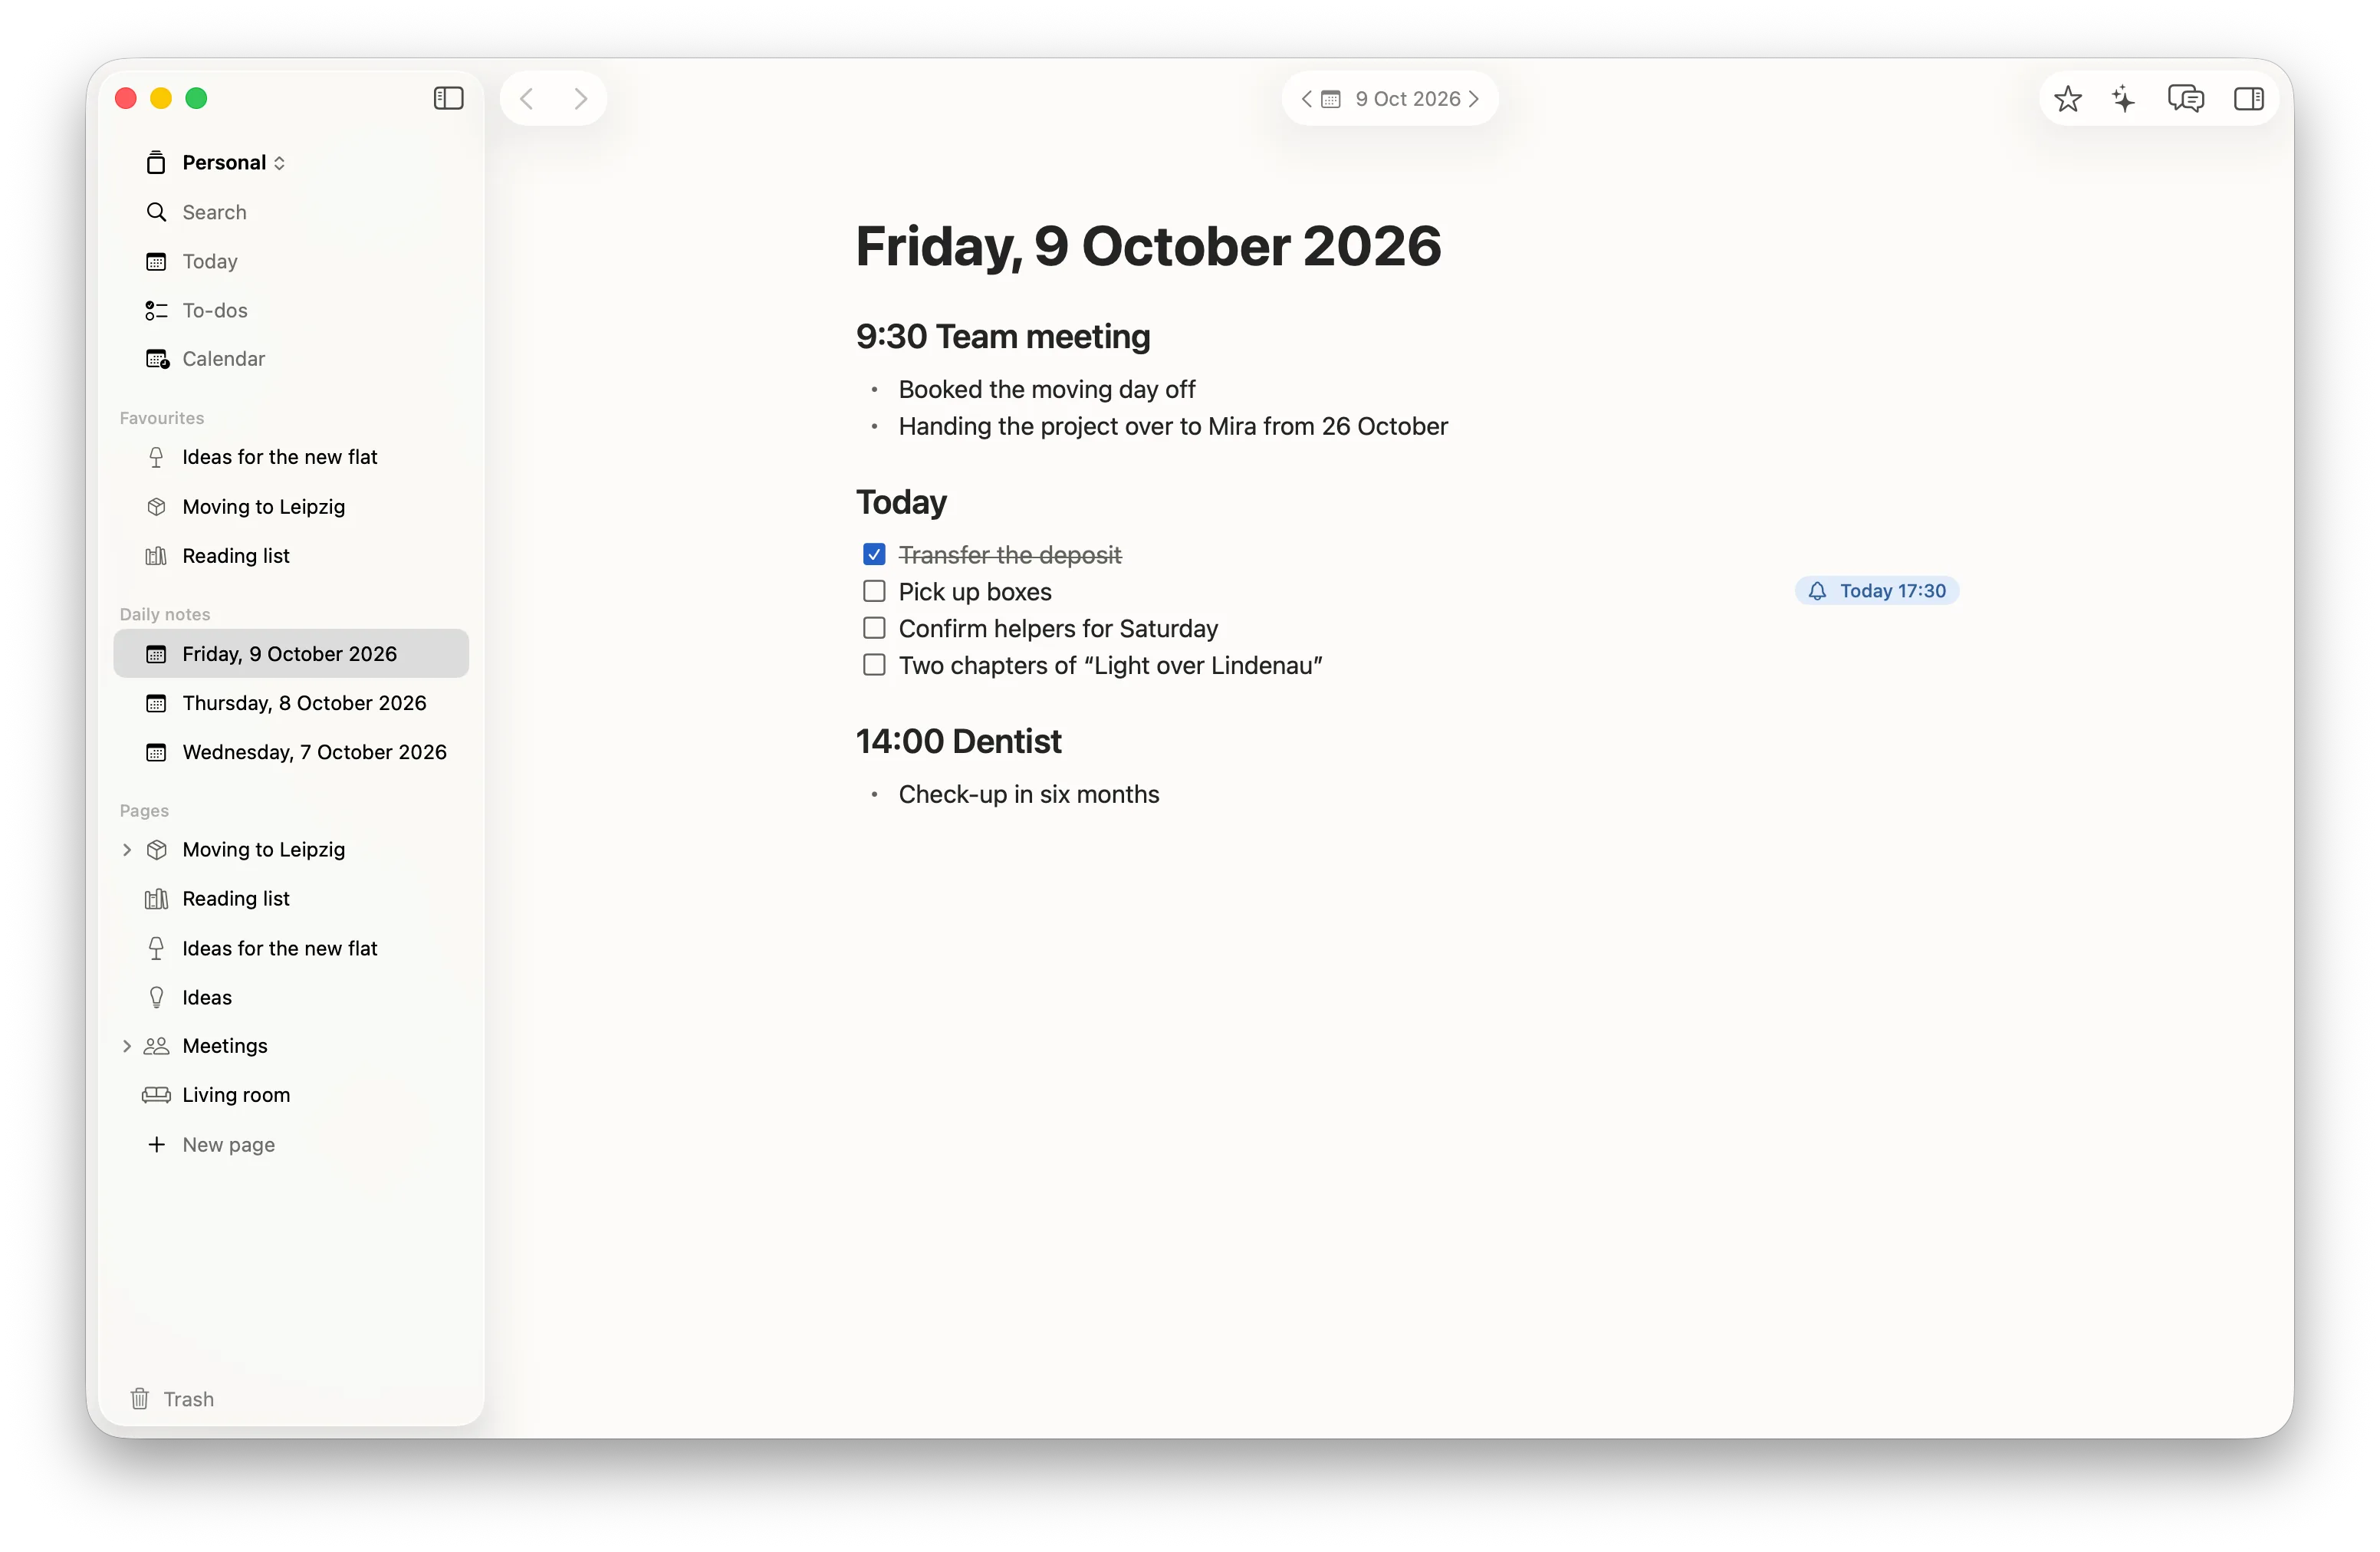Open the Ideas page
Screen dimensions: 2380x1552
[x=290, y=997]
